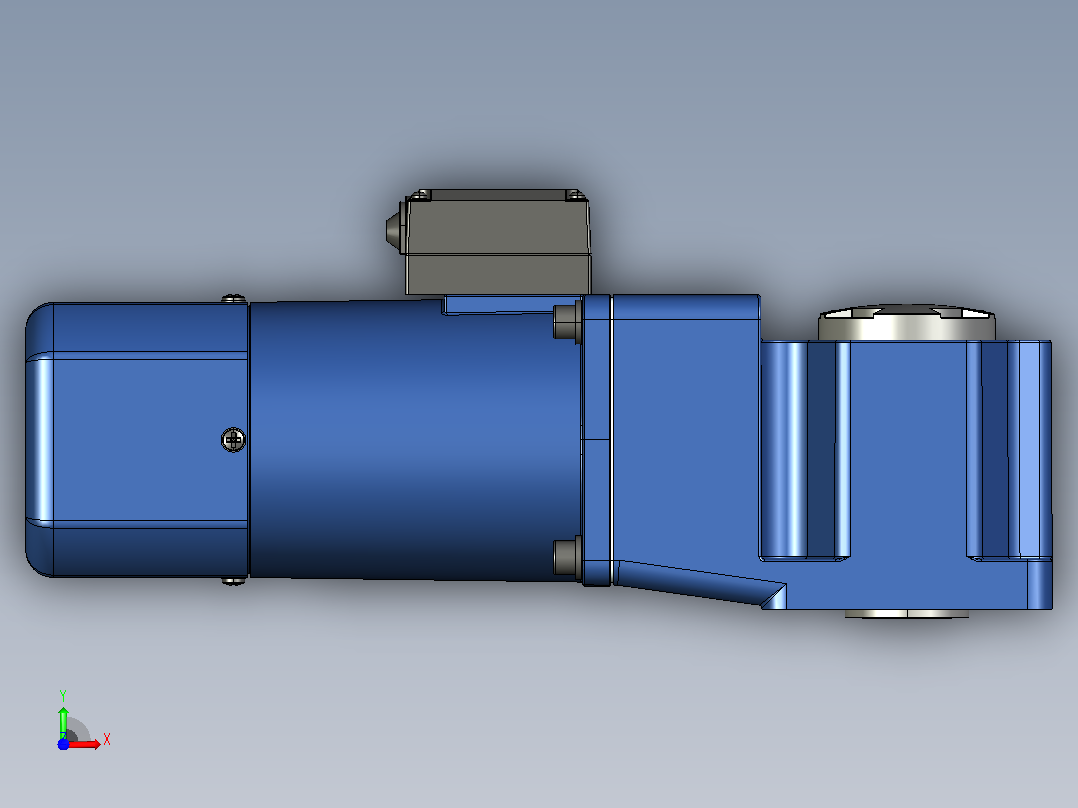Pick the cable gland on the terminal box side
1078x808 pixels.
click(x=395, y=229)
